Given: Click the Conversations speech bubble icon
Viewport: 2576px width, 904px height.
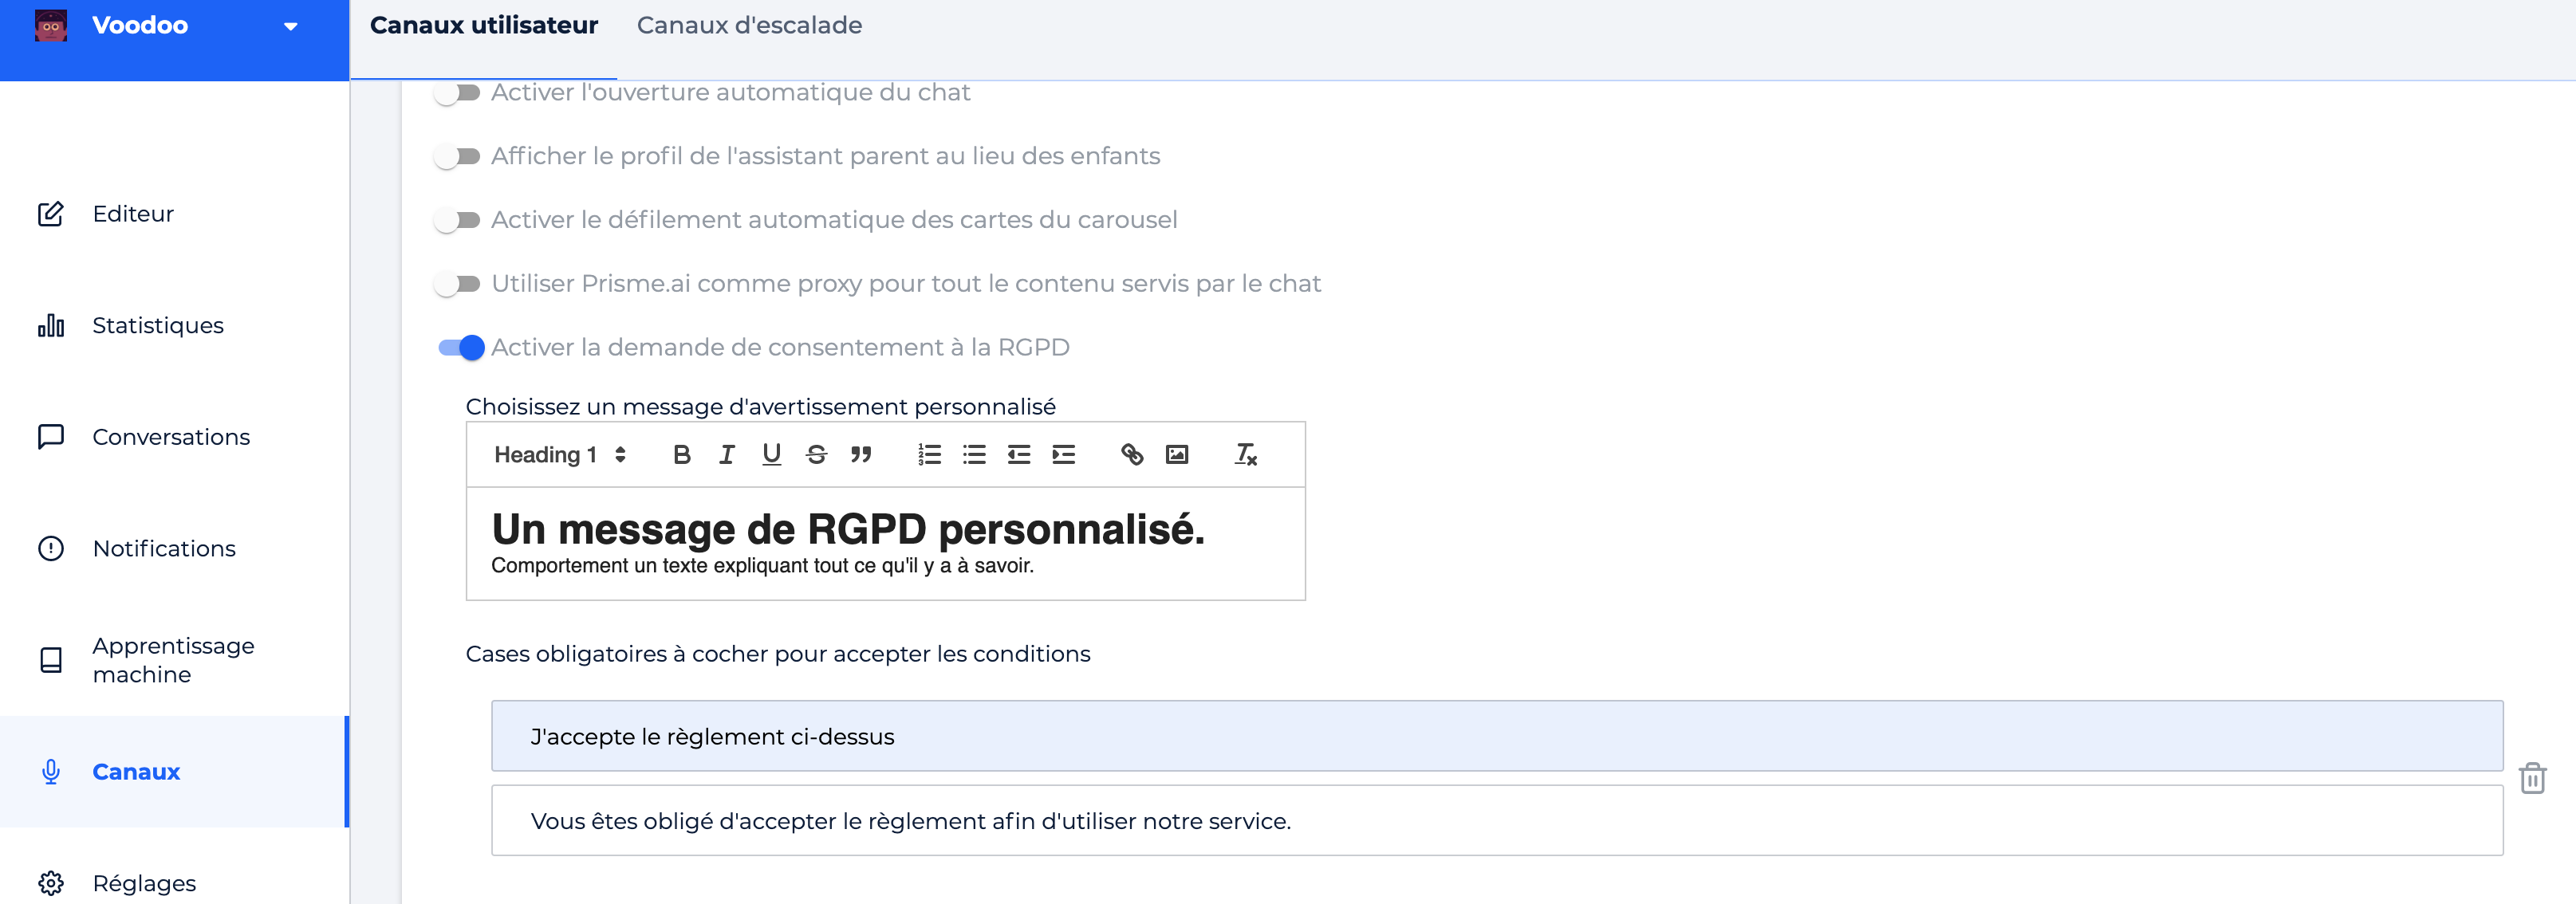Looking at the screenshot, I should pos(51,437).
